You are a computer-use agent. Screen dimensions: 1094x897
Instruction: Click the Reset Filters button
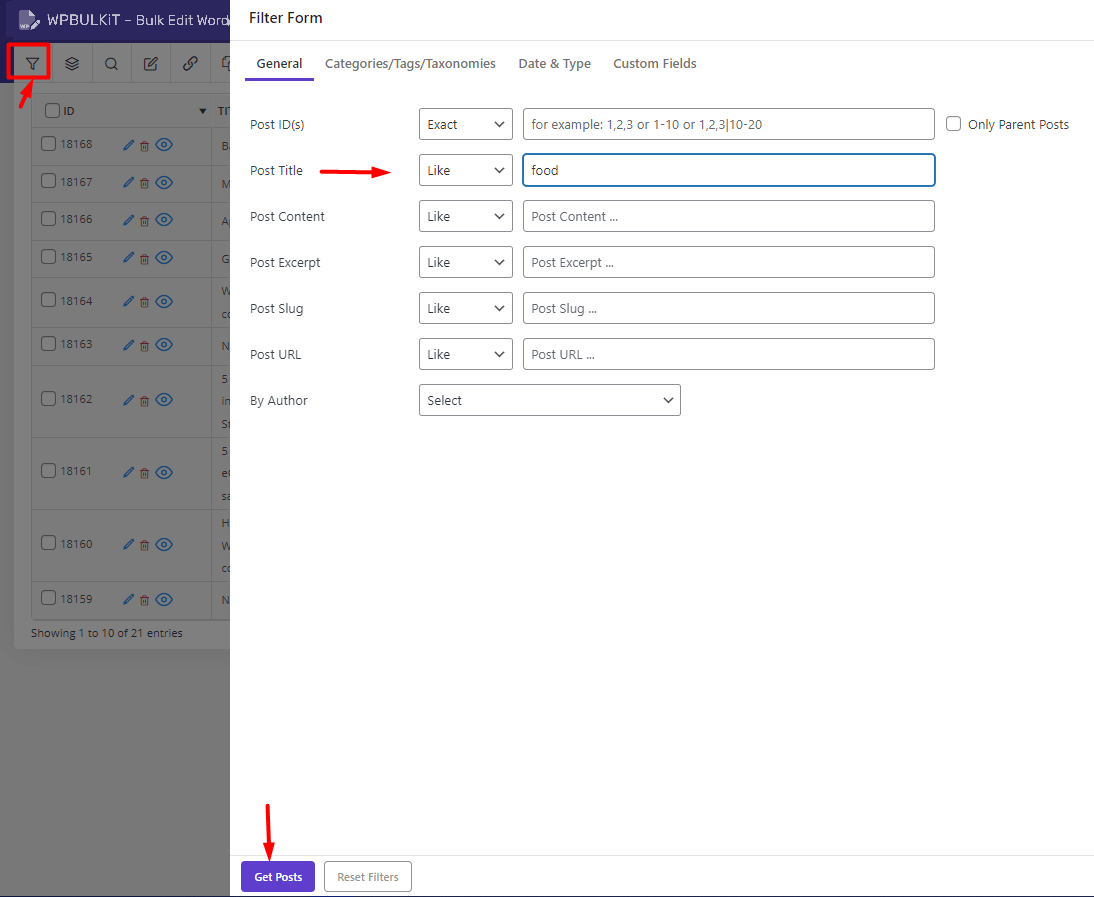(x=367, y=876)
